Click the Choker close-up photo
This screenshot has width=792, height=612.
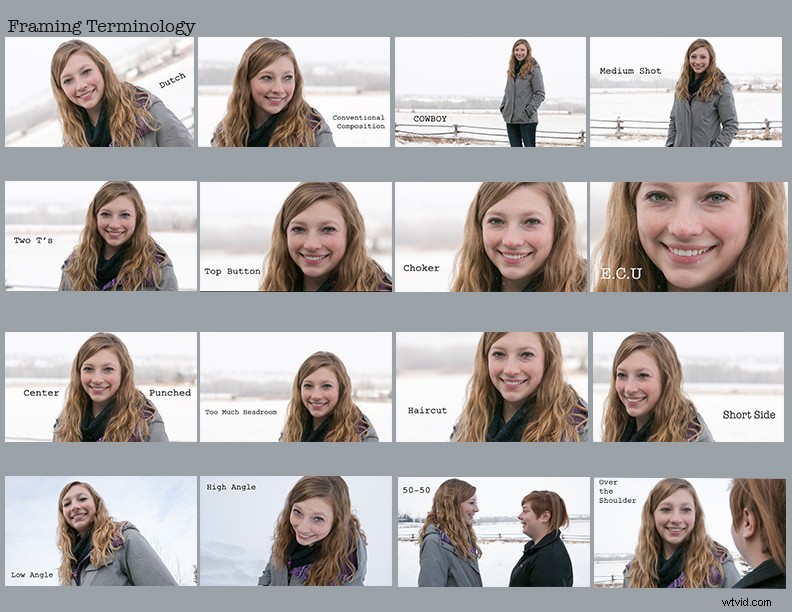[491, 237]
